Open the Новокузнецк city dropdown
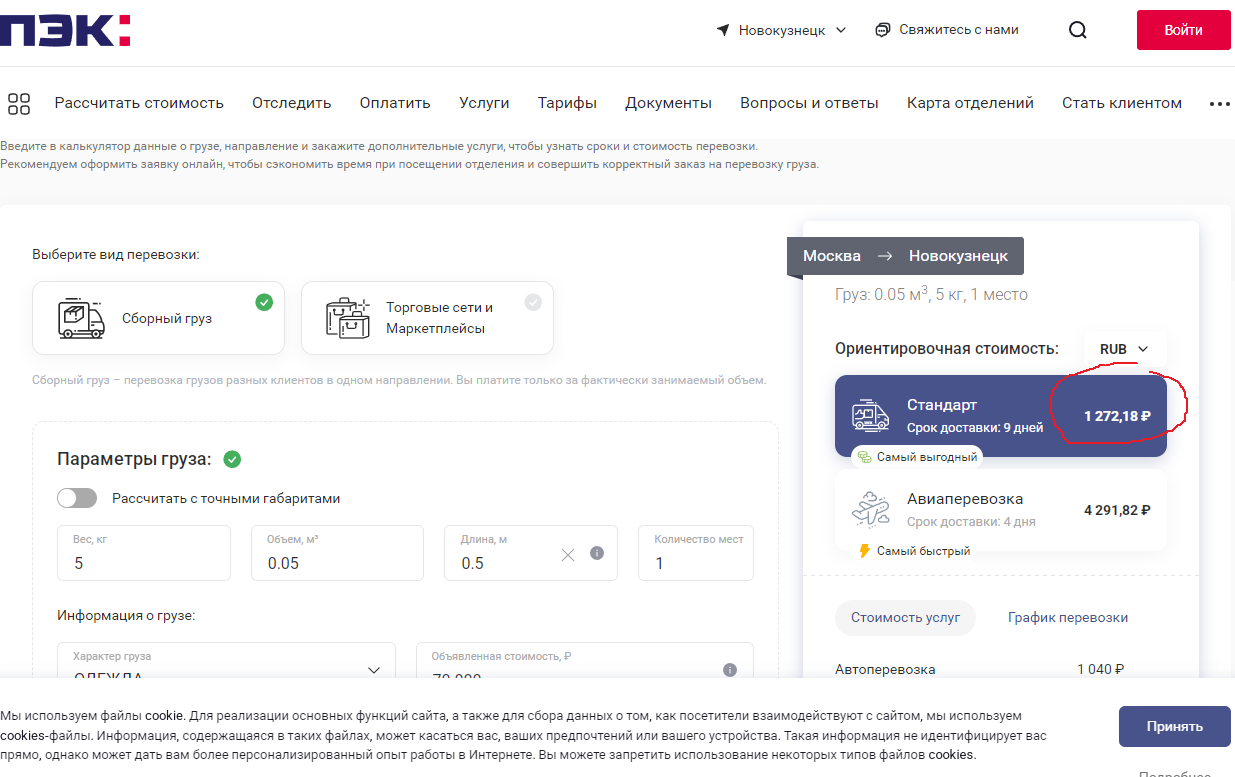The width and height of the screenshot is (1235, 777). click(782, 30)
